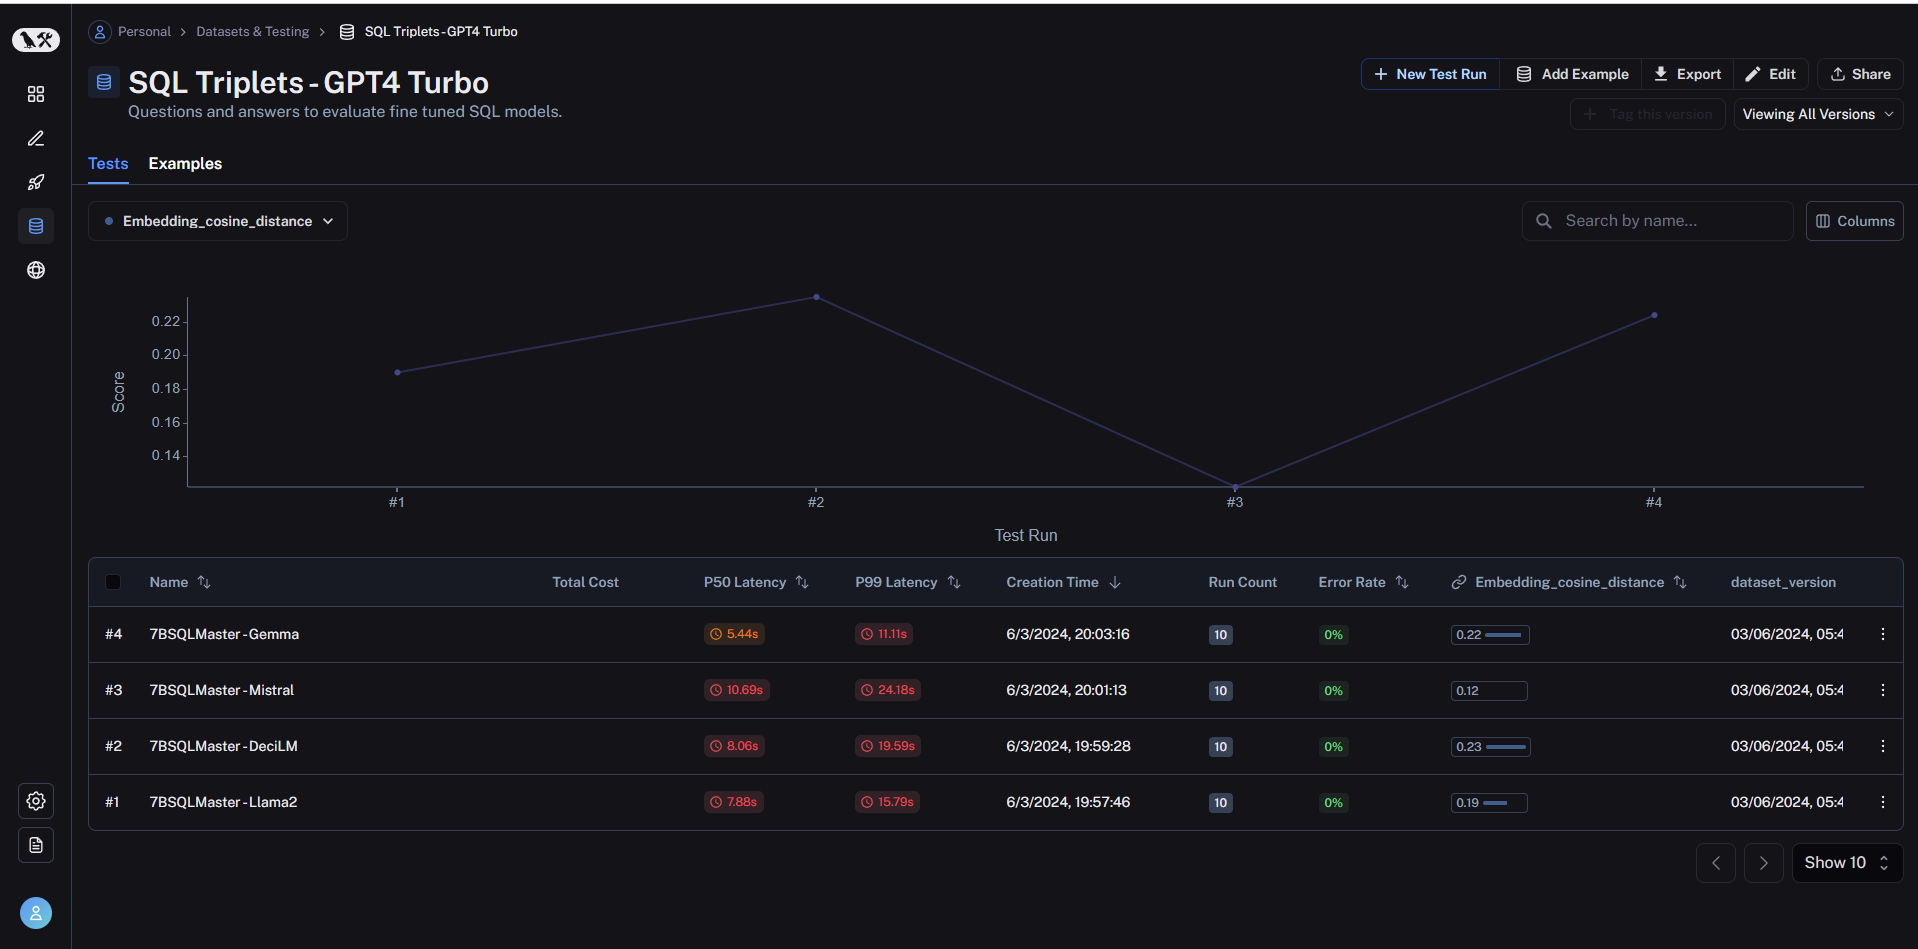The image size is (1918, 949).
Task: Open the Columns selector
Action: coord(1854,221)
